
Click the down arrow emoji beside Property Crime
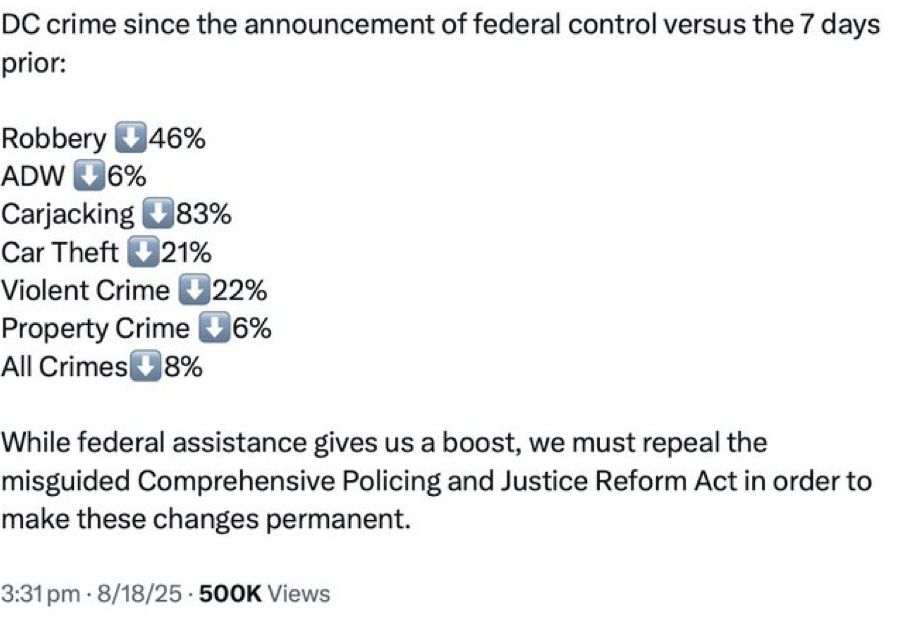pos(213,328)
